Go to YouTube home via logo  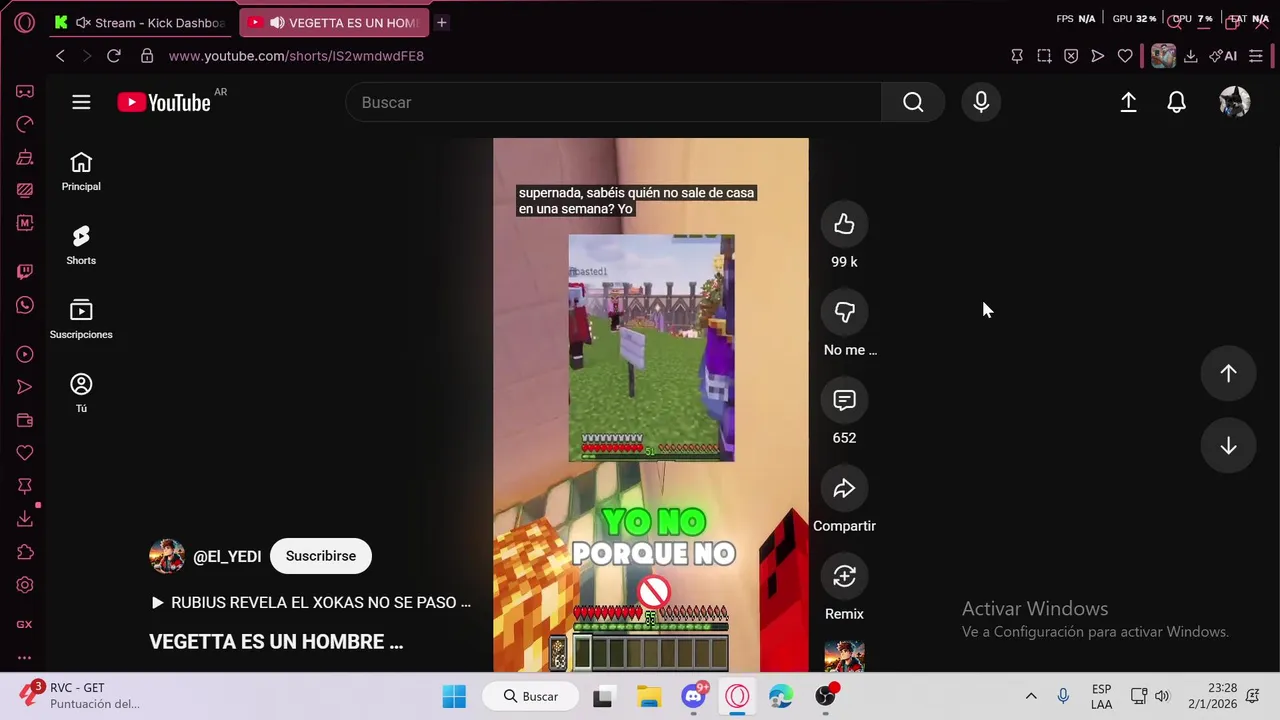pos(164,102)
